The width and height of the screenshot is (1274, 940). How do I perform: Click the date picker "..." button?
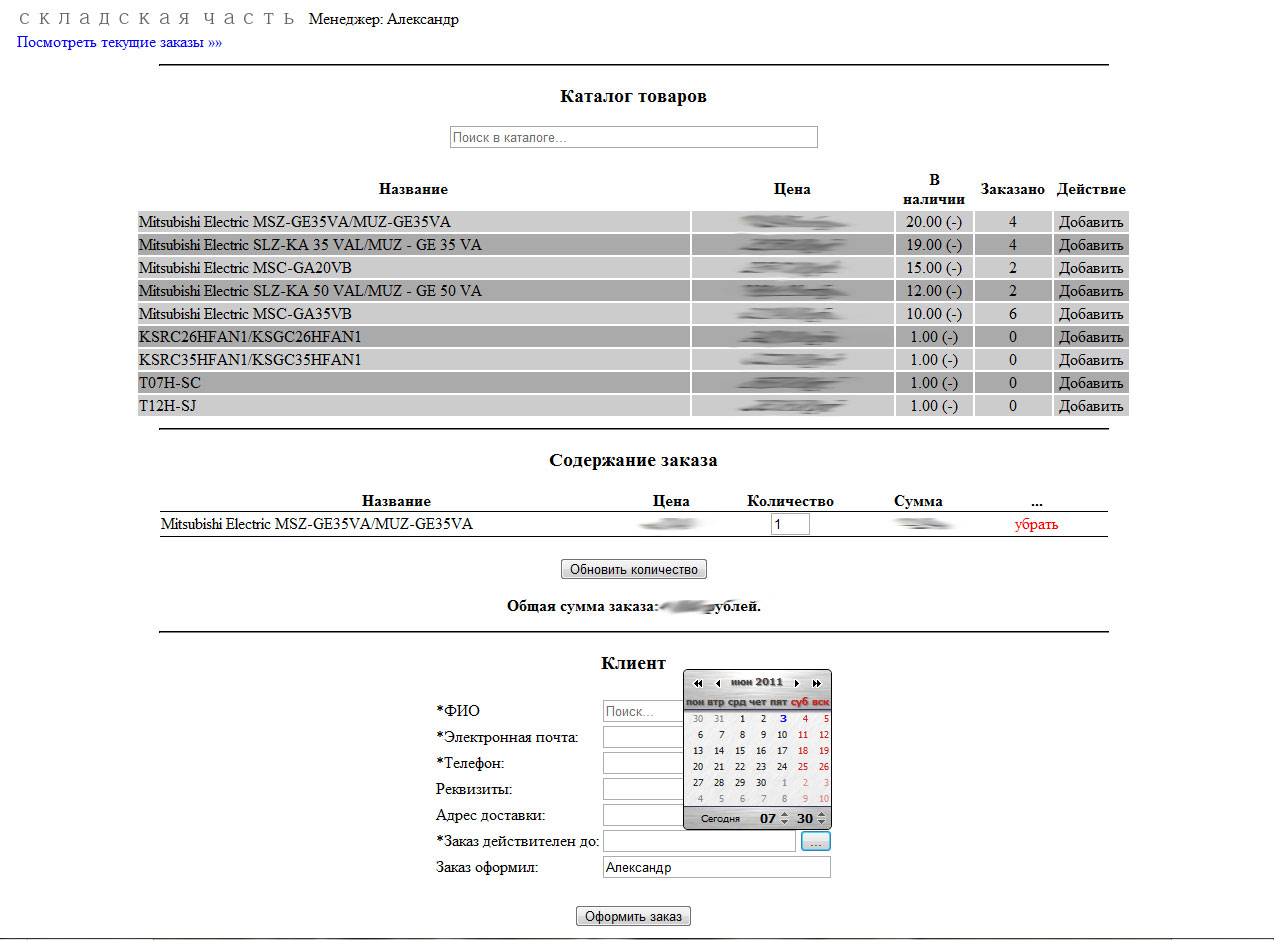pyautogui.click(x=816, y=842)
